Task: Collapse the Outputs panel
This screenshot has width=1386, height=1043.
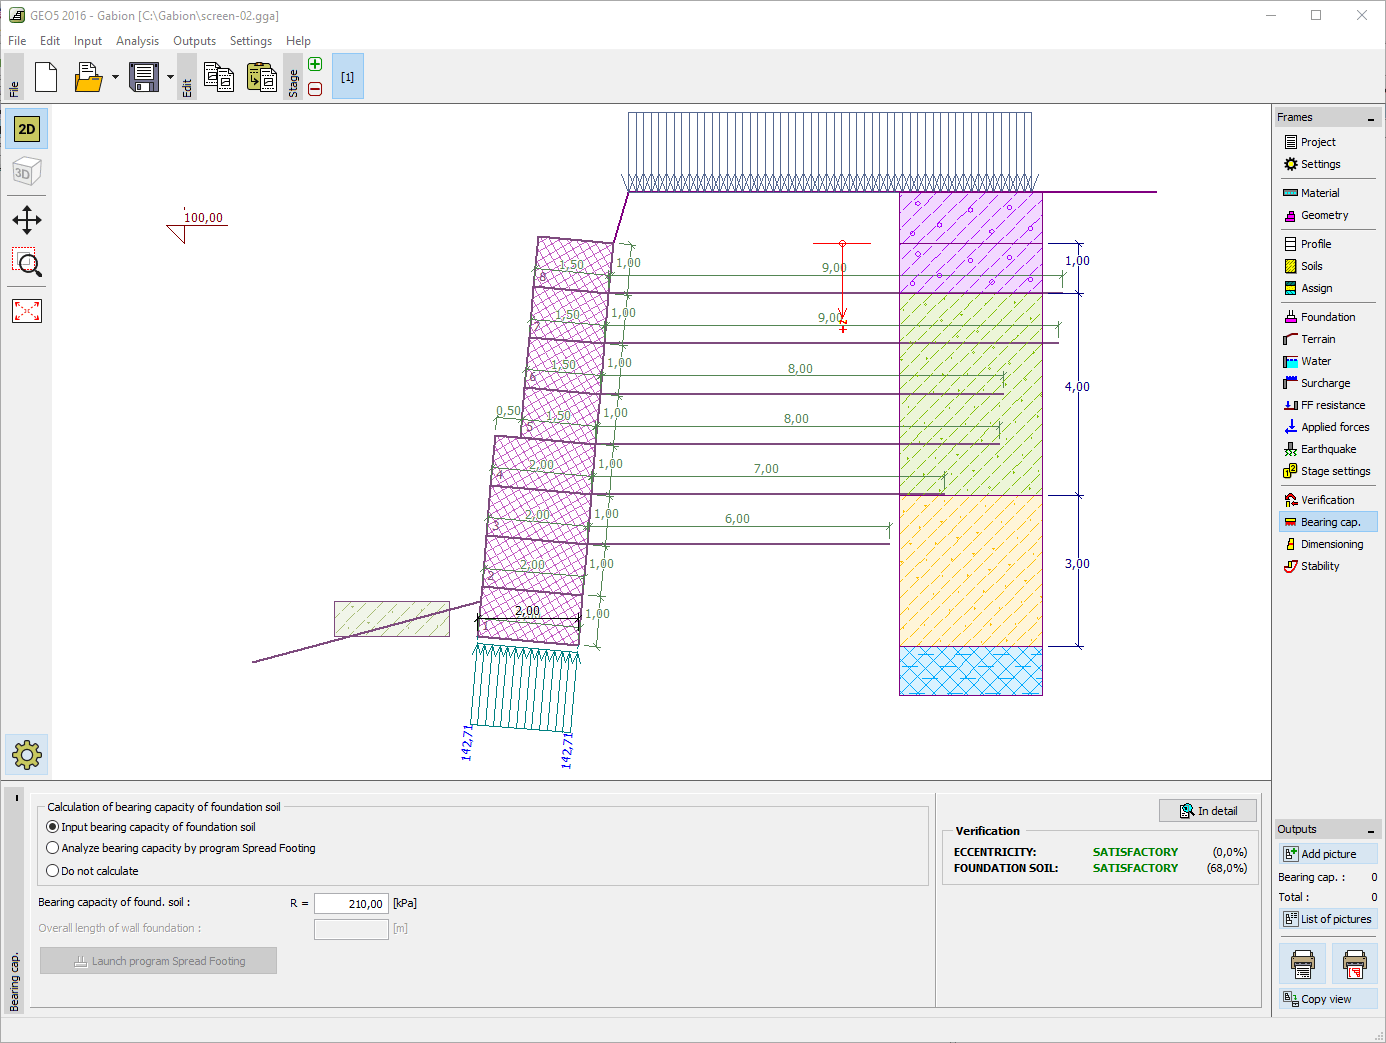Action: (1370, 831)
